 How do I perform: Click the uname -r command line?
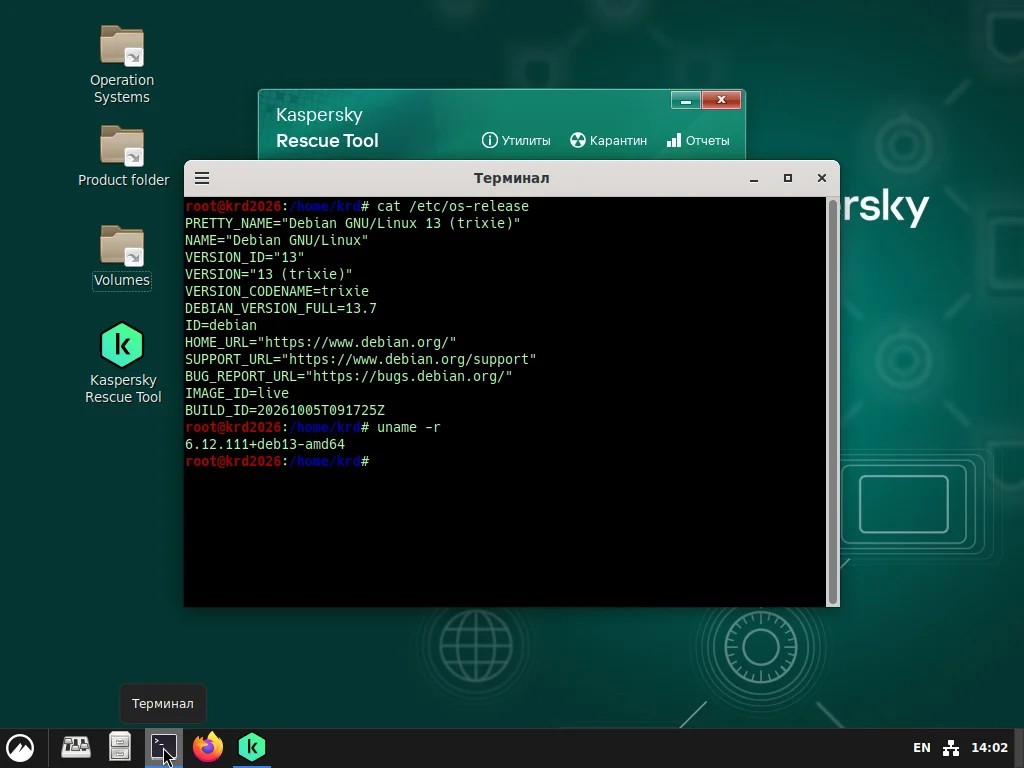tap(313, 427)
